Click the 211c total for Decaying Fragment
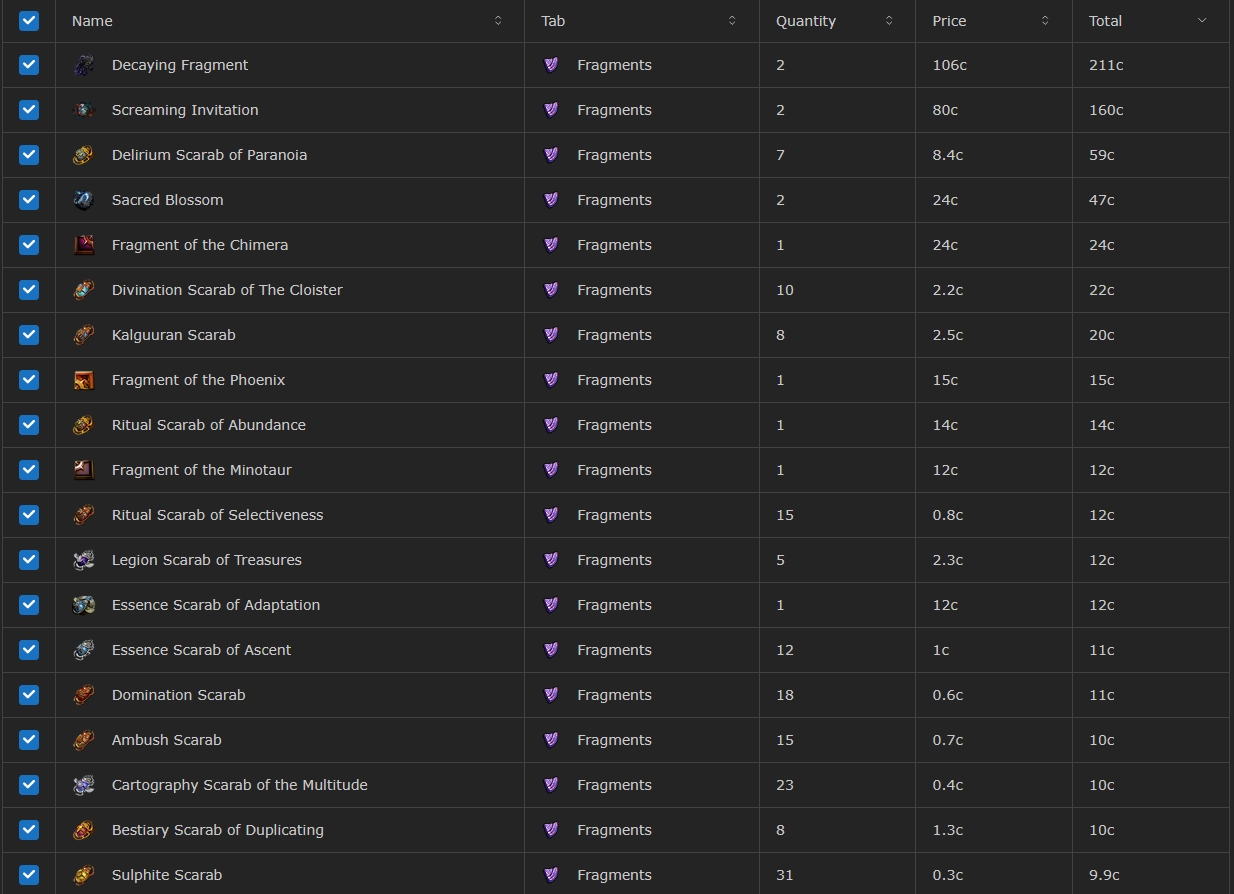 (1106, 65)
